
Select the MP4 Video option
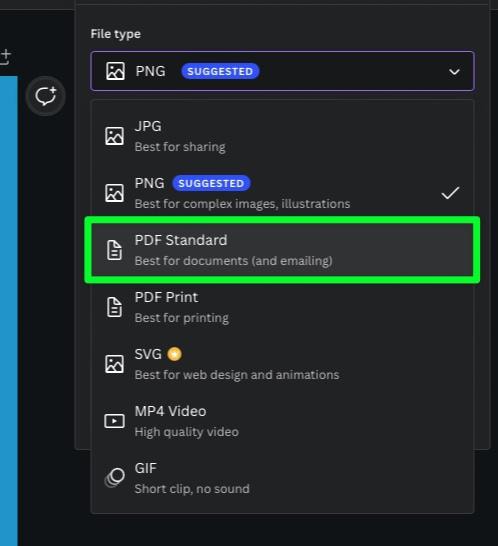[282, 421]
